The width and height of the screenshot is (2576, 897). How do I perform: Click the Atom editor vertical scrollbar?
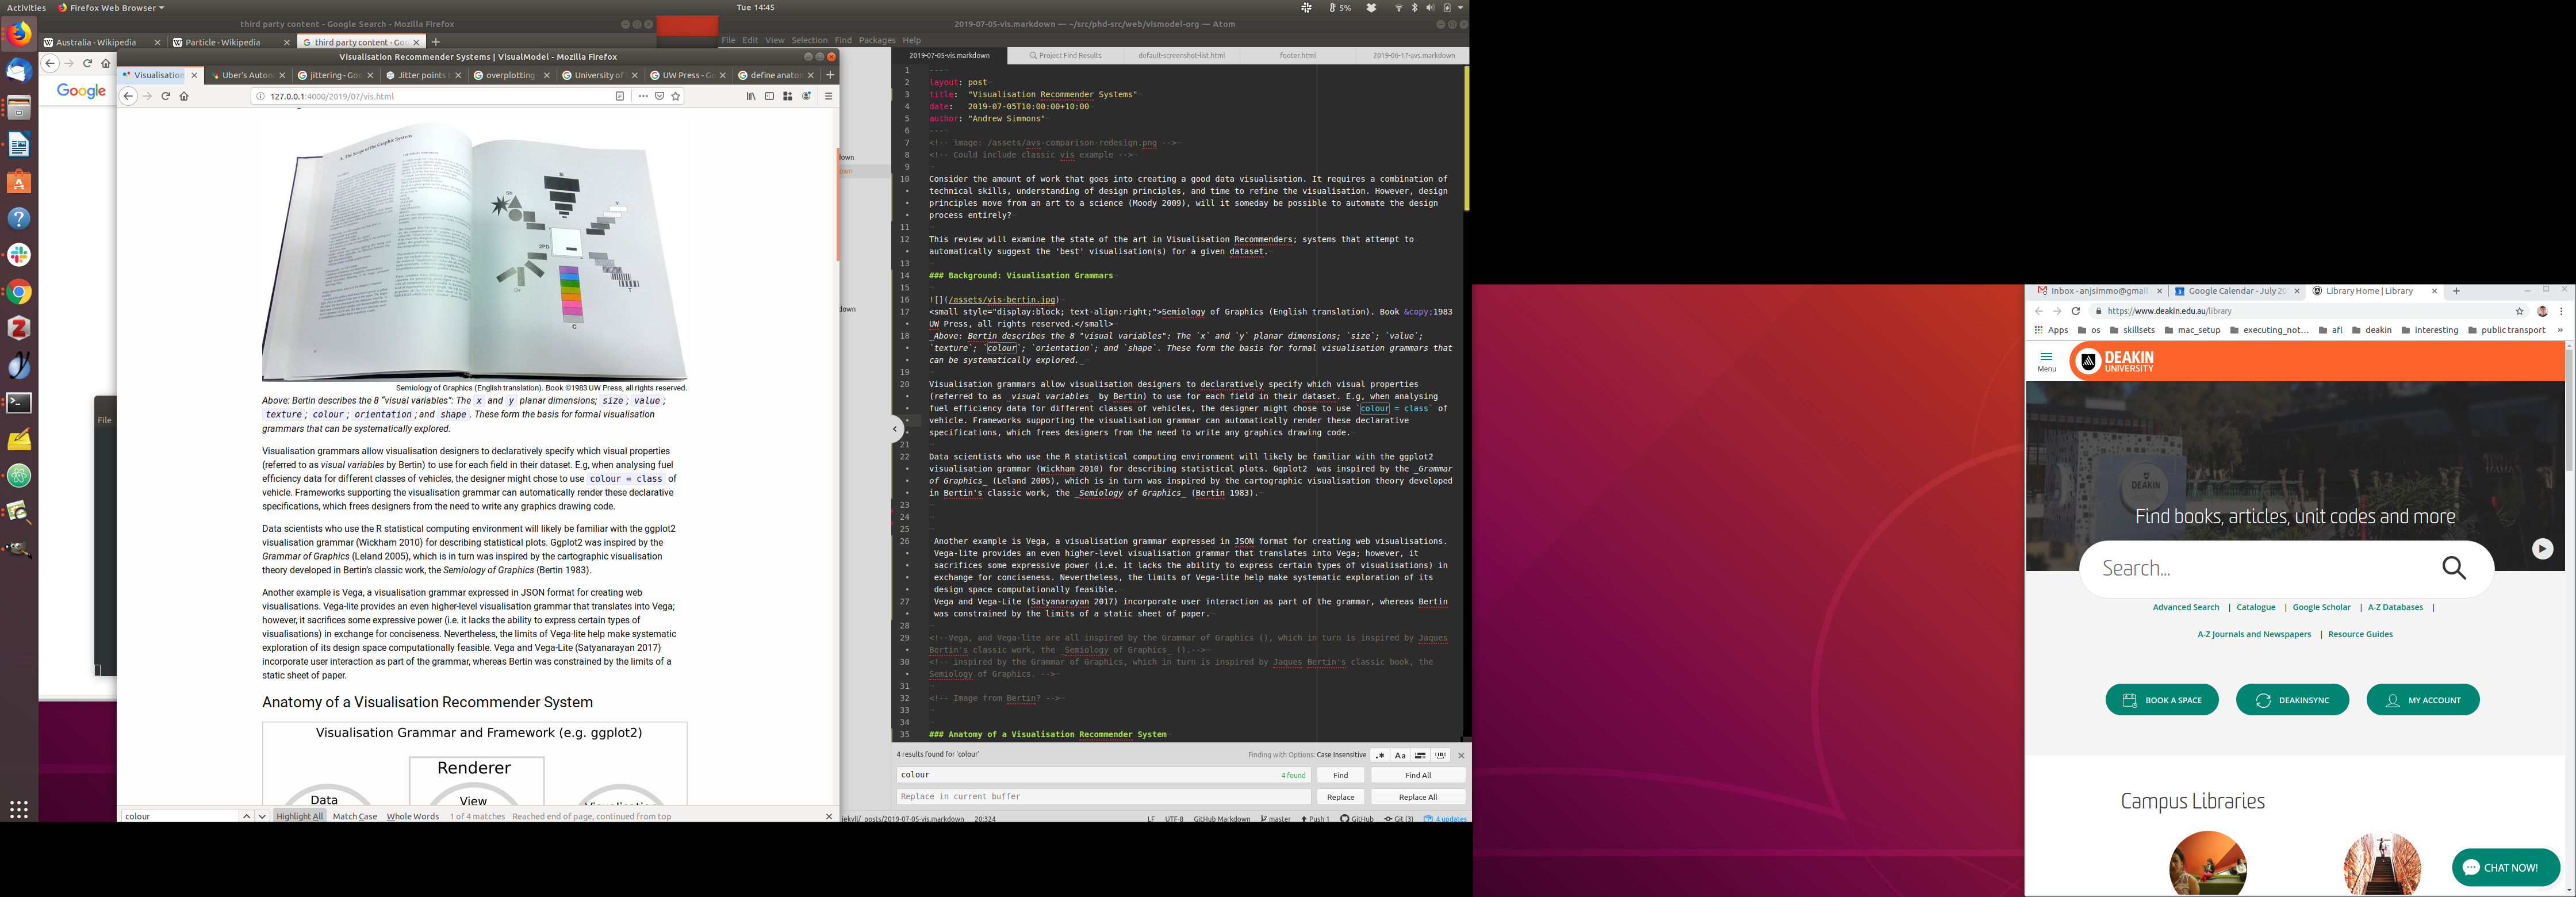[1466, 138]
